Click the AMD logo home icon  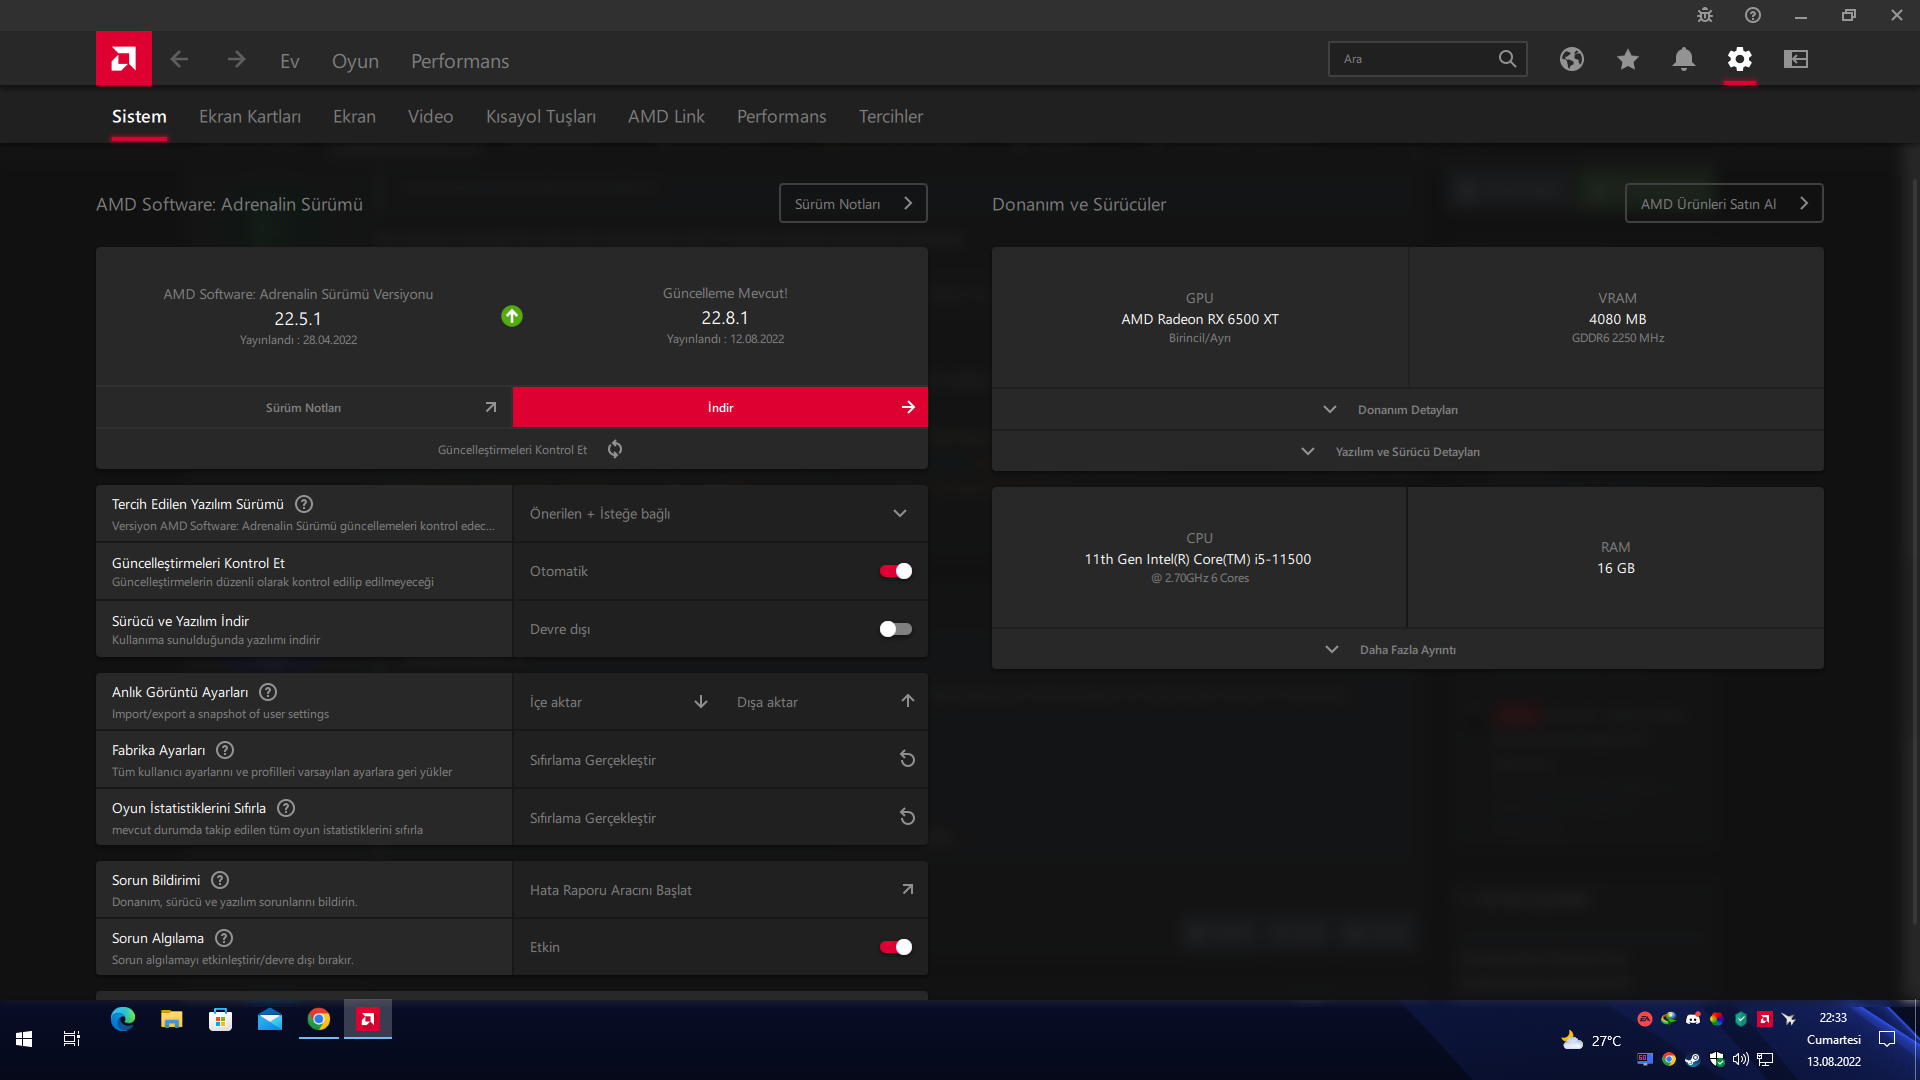(124, 59)
